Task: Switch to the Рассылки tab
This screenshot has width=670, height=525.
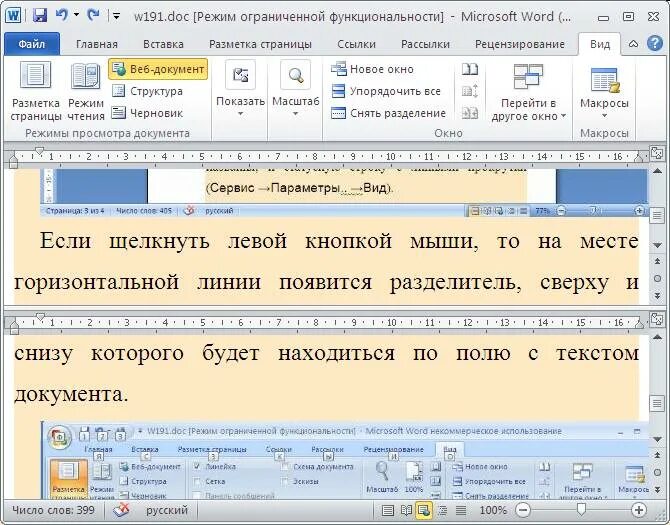Action: pos(425,44)
